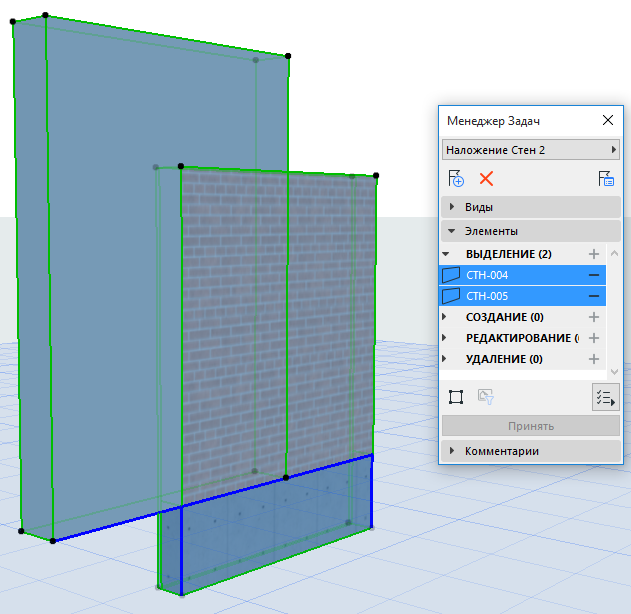Collapse the ВЫДЕЛЕНИЕ (2) group
The image size is (631, 614).
tap(447, 255)
